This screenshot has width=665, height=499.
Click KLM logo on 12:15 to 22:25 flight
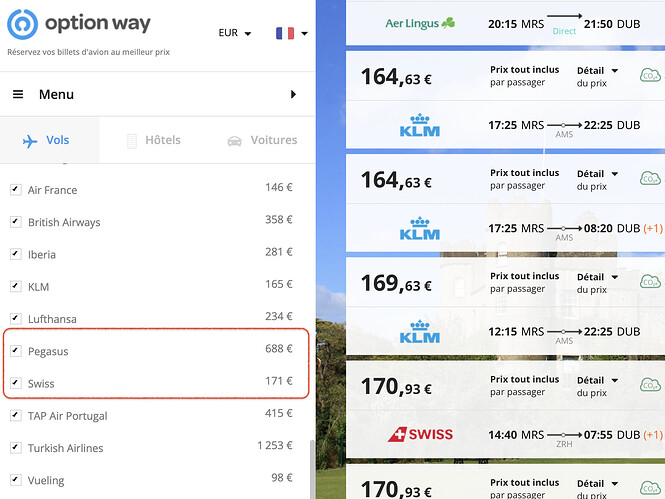click(x=419, y=332)
